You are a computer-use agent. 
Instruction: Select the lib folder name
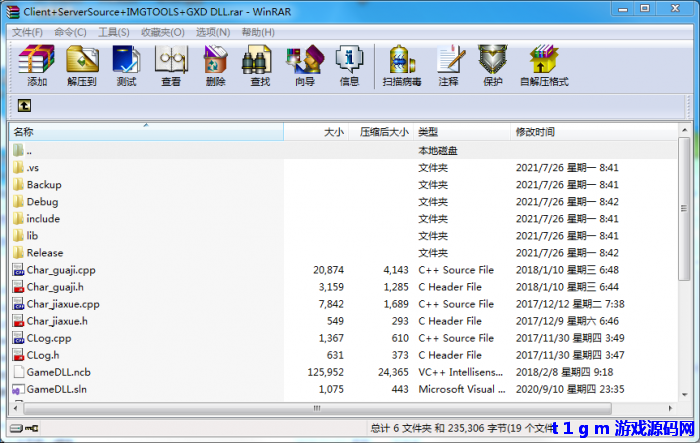click(x=32, y=236)
